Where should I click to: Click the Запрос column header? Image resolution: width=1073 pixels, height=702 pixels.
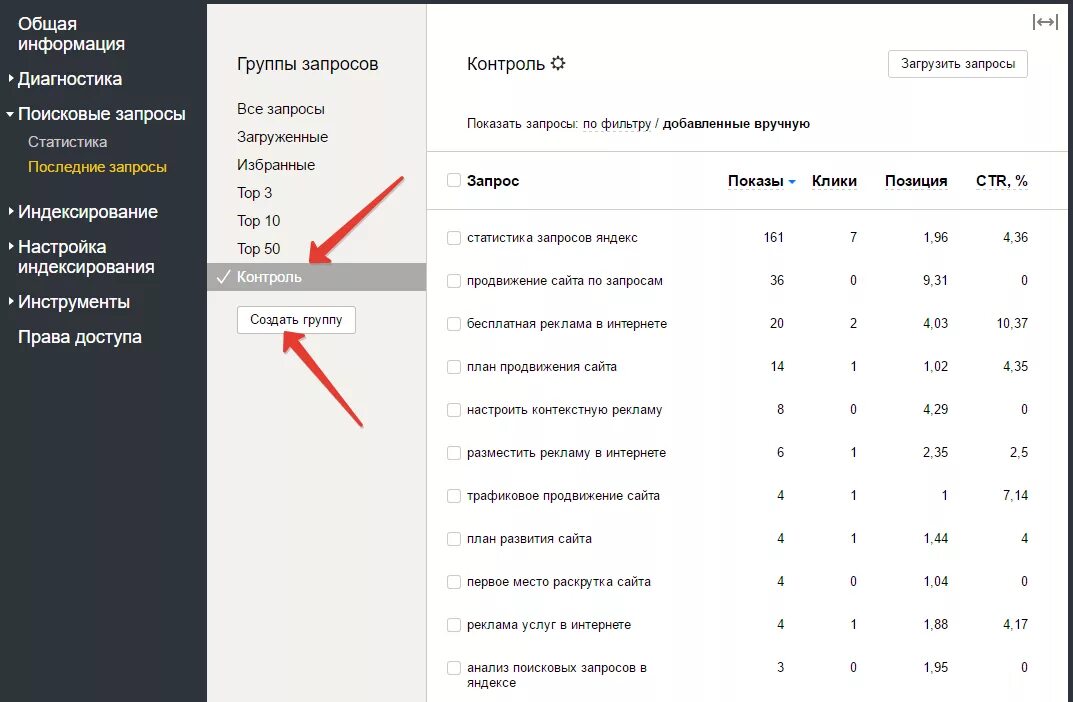click(x=493, y=181)
